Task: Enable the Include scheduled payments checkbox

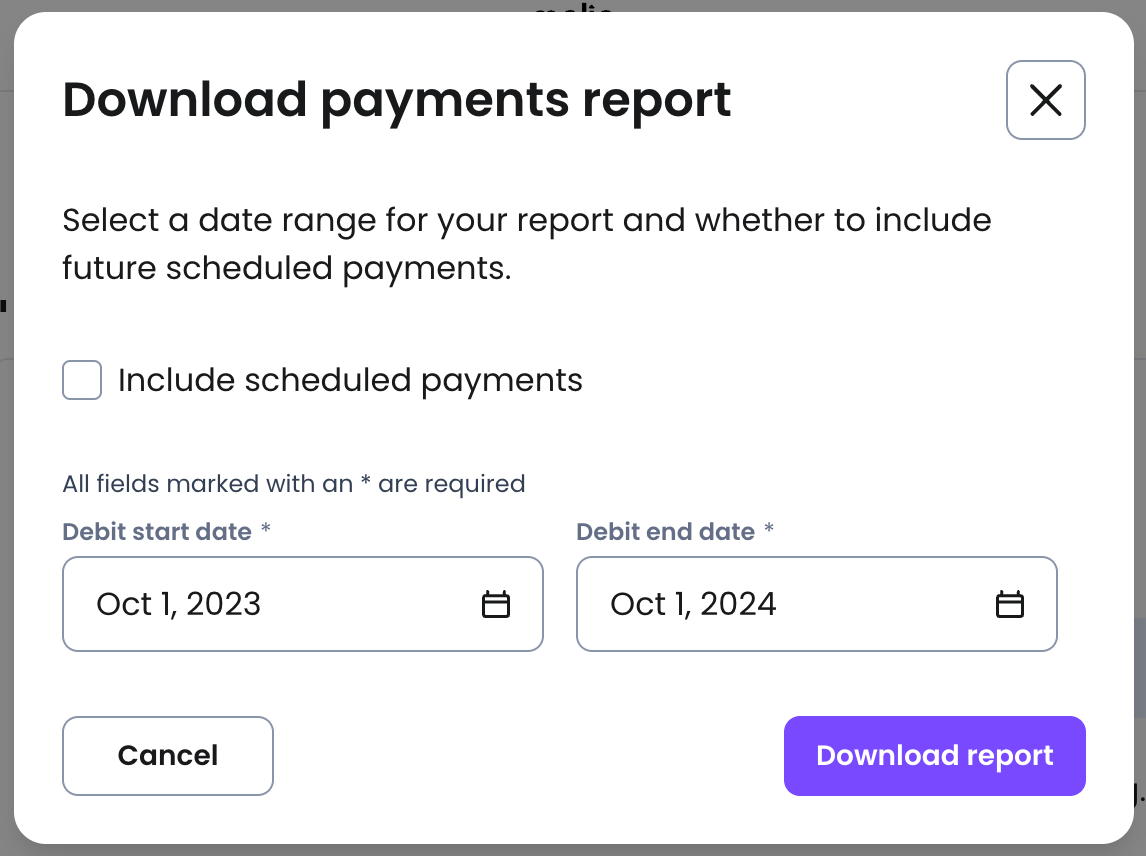Action: 82,380
